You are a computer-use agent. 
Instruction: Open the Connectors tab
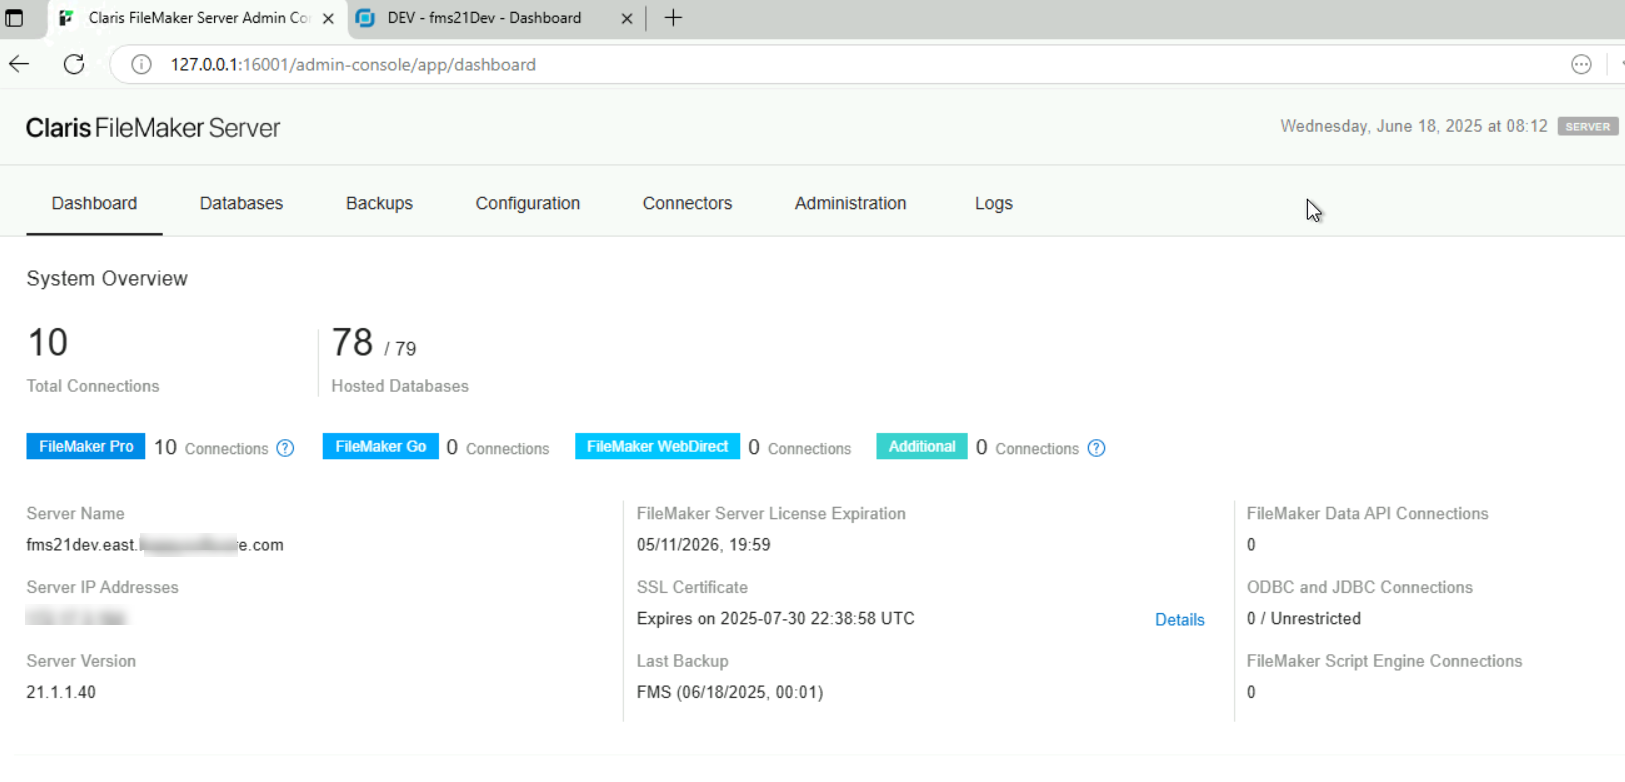(687, 203)
